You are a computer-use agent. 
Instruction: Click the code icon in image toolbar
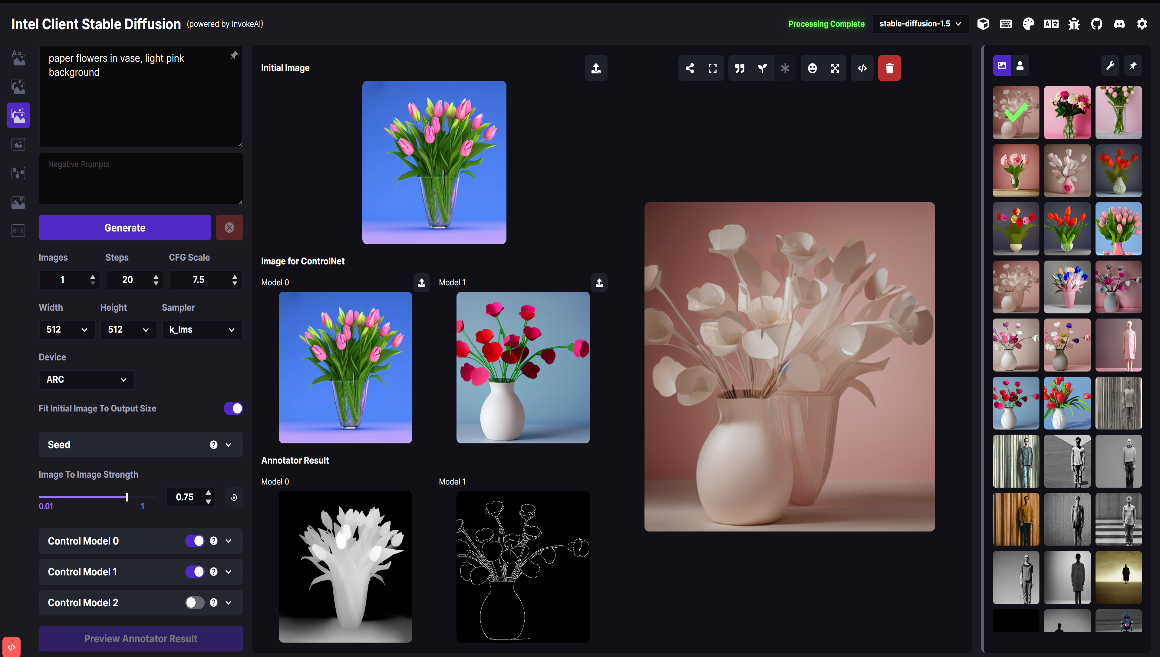coord(862,68)
